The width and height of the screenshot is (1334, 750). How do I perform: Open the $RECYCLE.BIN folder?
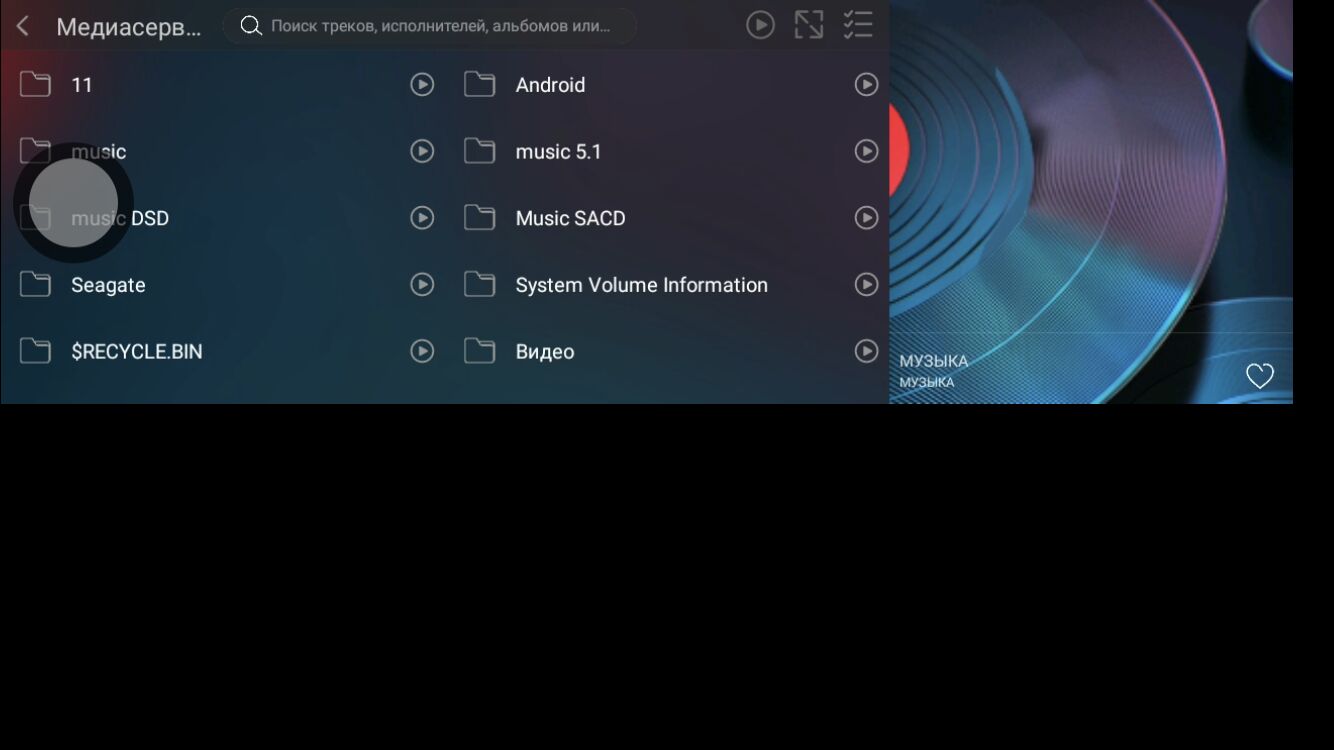coord(136,352)
